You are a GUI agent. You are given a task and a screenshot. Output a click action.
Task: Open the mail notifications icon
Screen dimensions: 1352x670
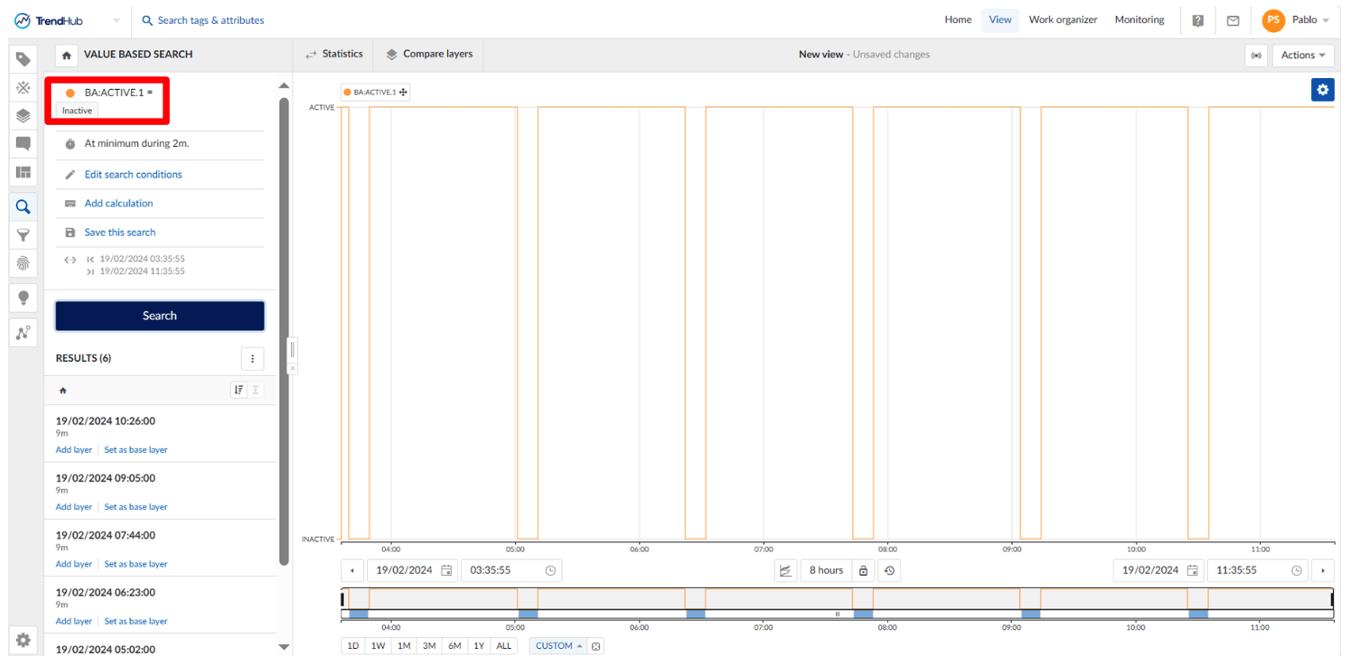[x=1233, y=20]
